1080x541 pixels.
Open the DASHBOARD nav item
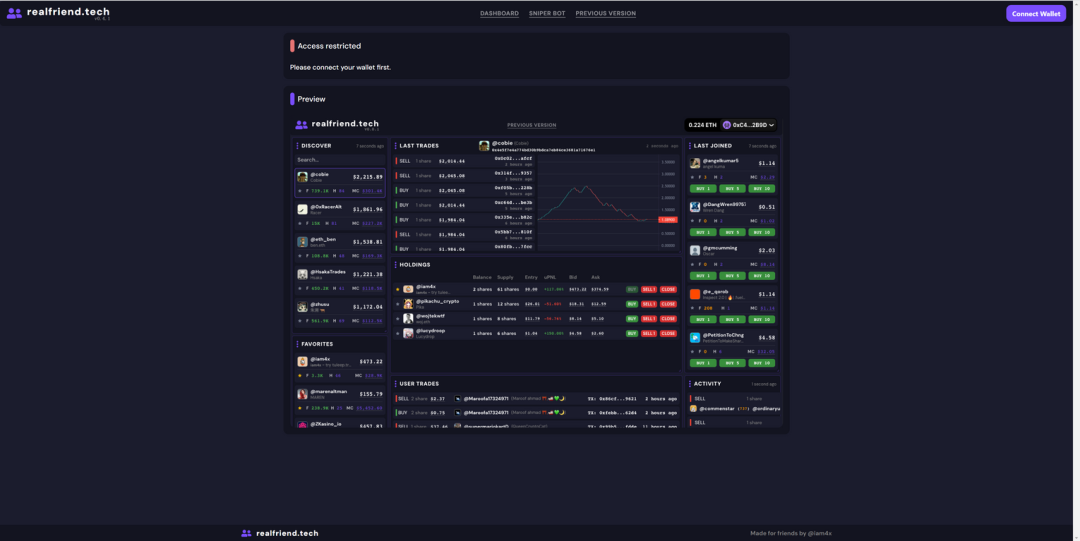(x=499, y=13)
